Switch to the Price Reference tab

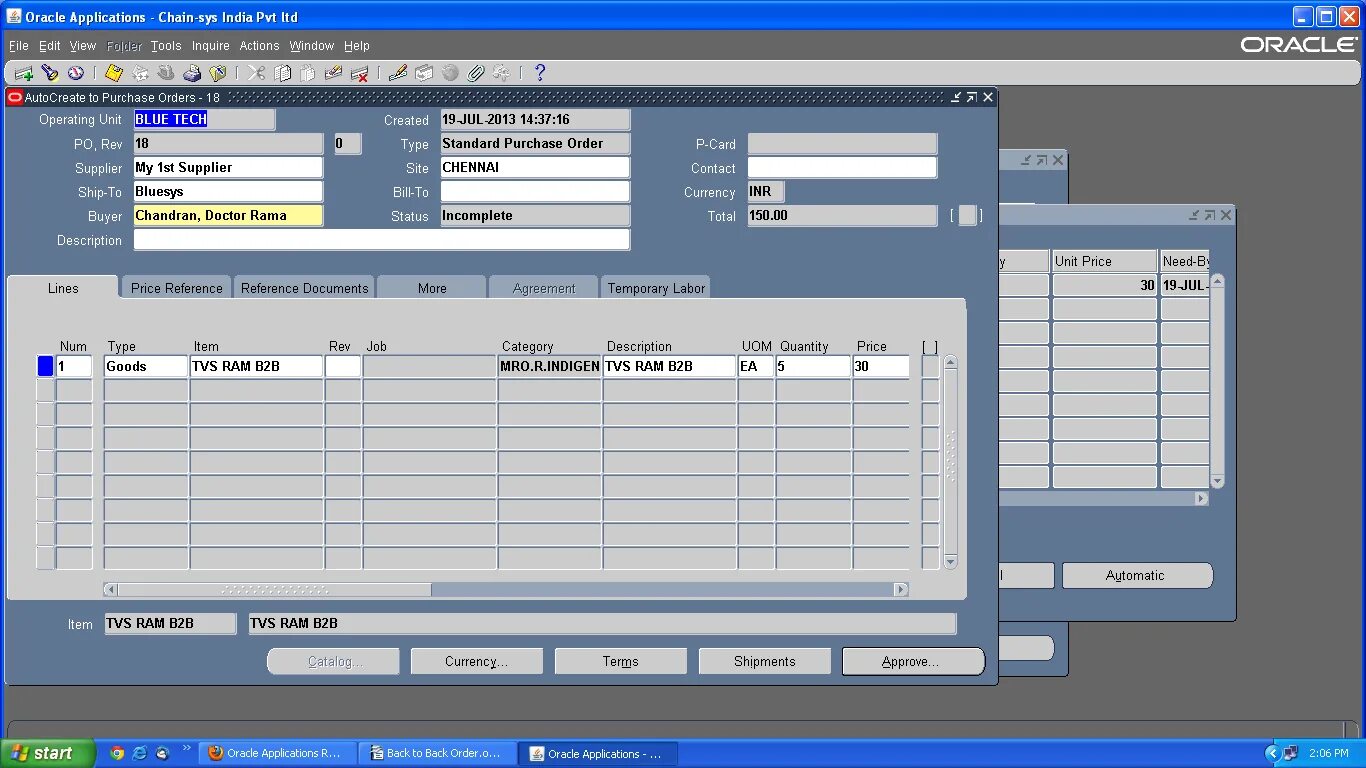177,288
